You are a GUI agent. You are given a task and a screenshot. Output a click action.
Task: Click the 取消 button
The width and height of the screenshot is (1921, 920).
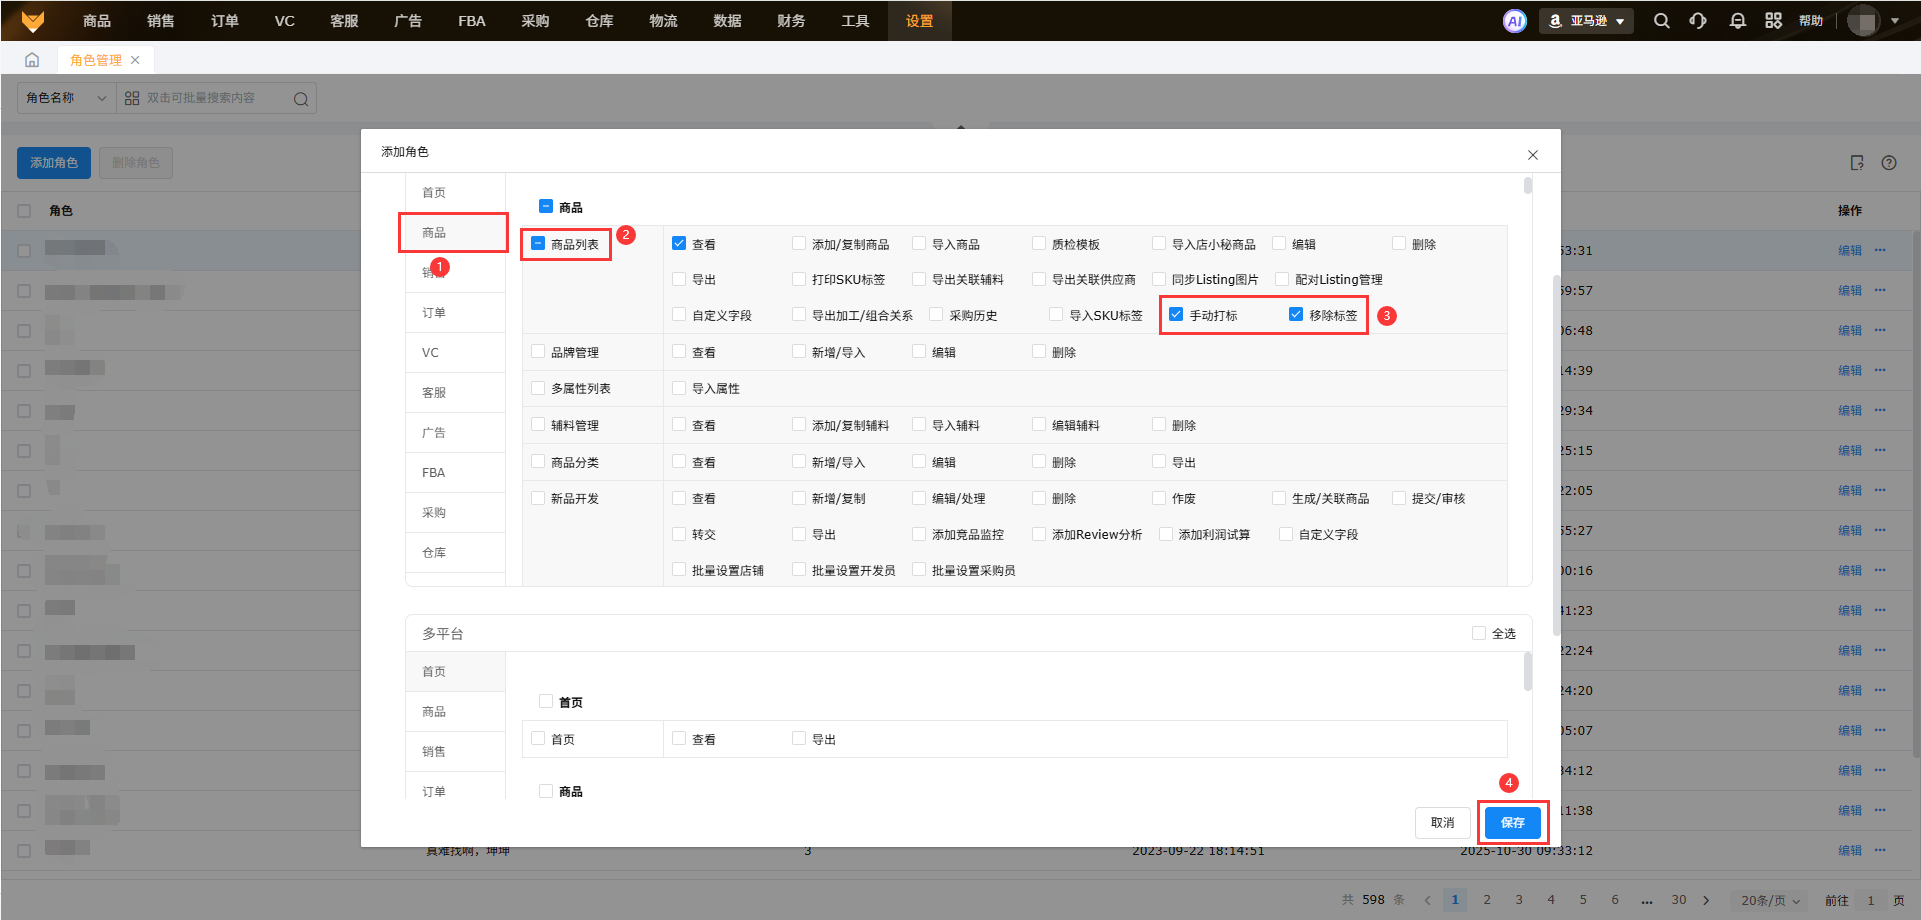pos(1442,823)
